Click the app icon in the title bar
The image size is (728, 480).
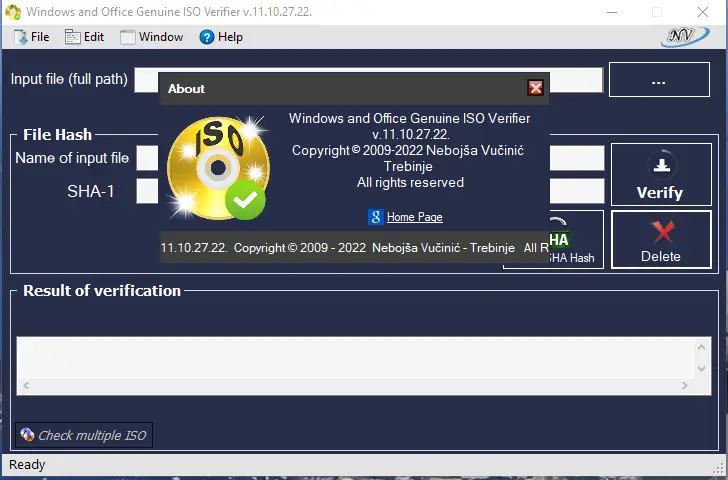[13, 12]
